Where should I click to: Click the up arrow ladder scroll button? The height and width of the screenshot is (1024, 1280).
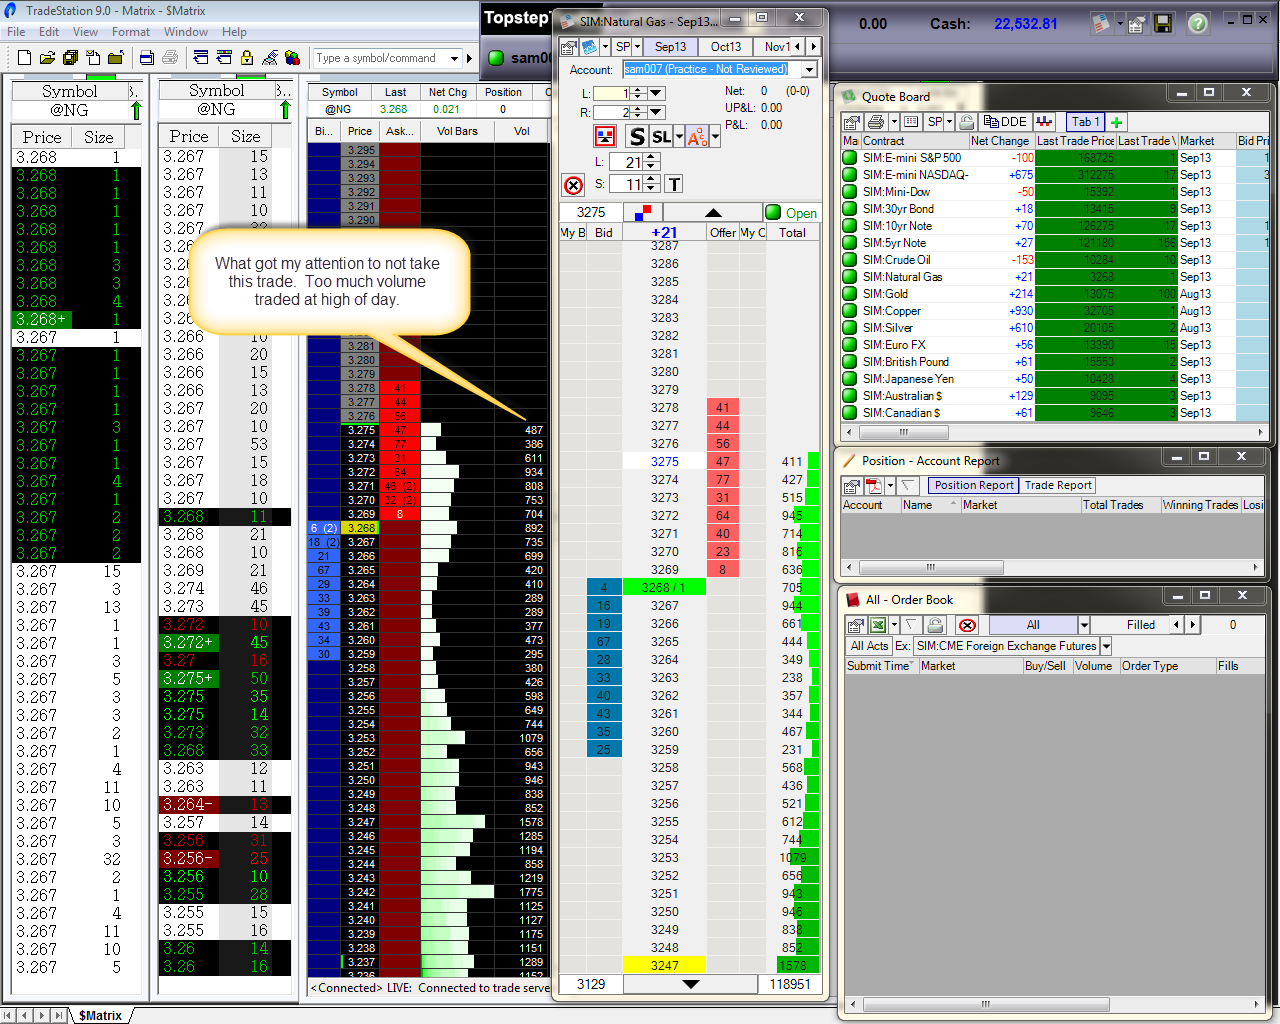click(713, 212)
